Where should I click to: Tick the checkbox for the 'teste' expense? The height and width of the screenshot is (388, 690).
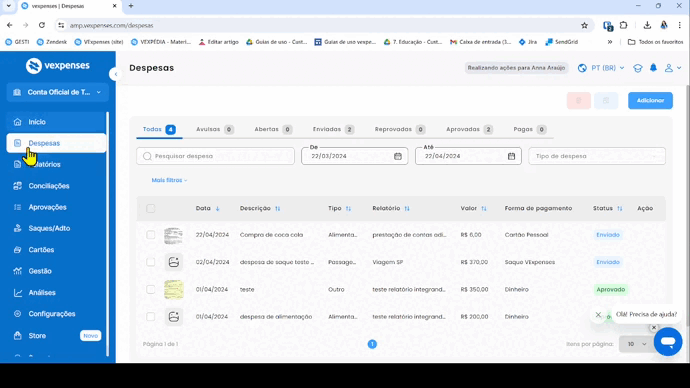point(150,289)
